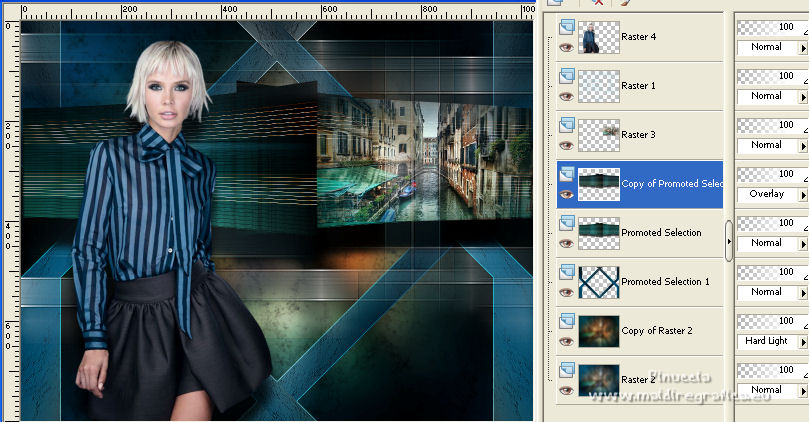Hide the Raster 4 layer with its eye

567,47
